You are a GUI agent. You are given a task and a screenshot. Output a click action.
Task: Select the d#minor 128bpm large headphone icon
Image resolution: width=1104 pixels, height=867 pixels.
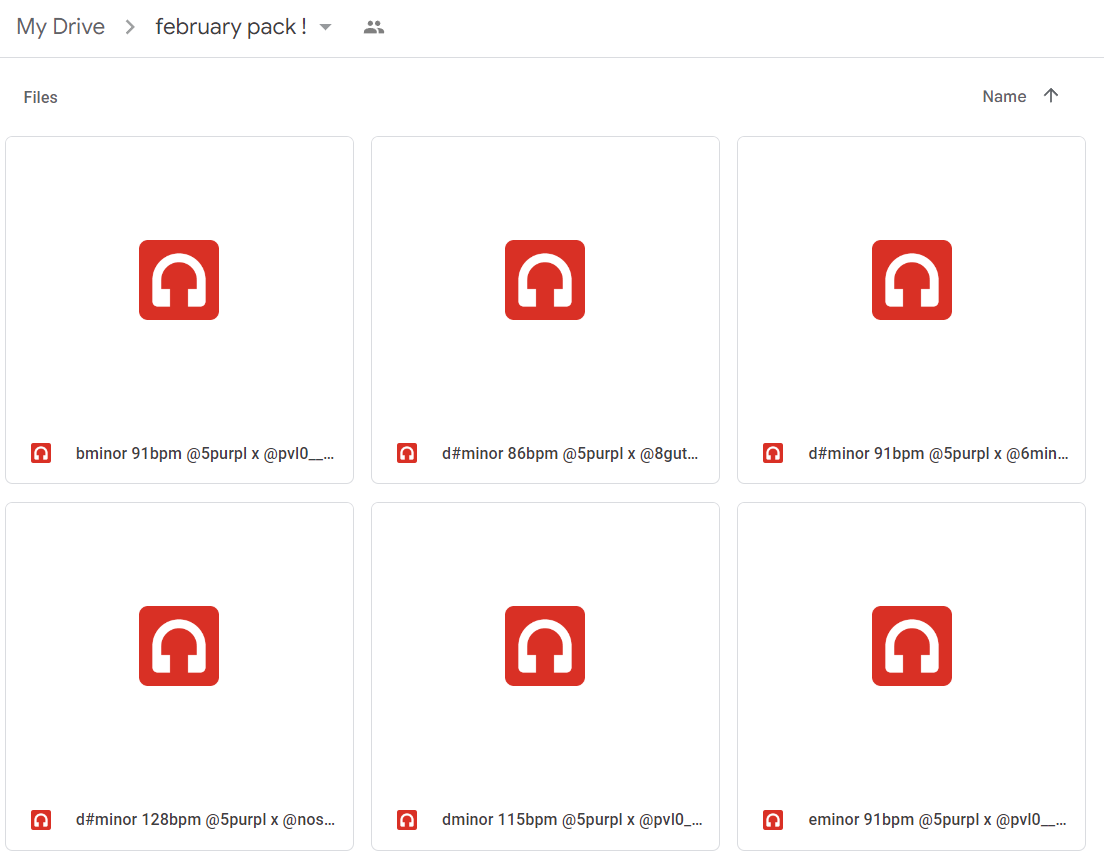coord(179,646)
